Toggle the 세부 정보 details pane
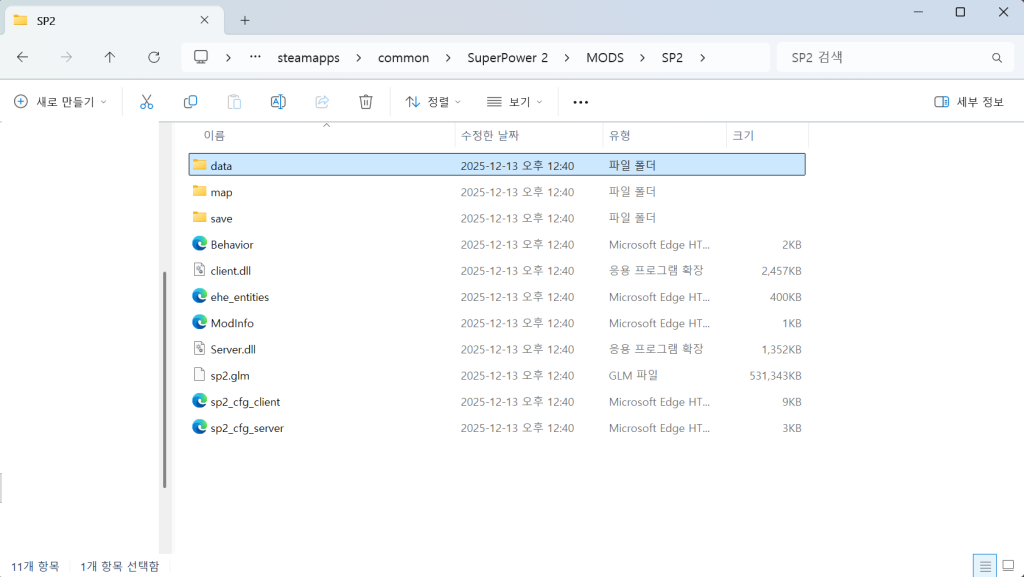 pyautogui.click(x=968, y=102)
